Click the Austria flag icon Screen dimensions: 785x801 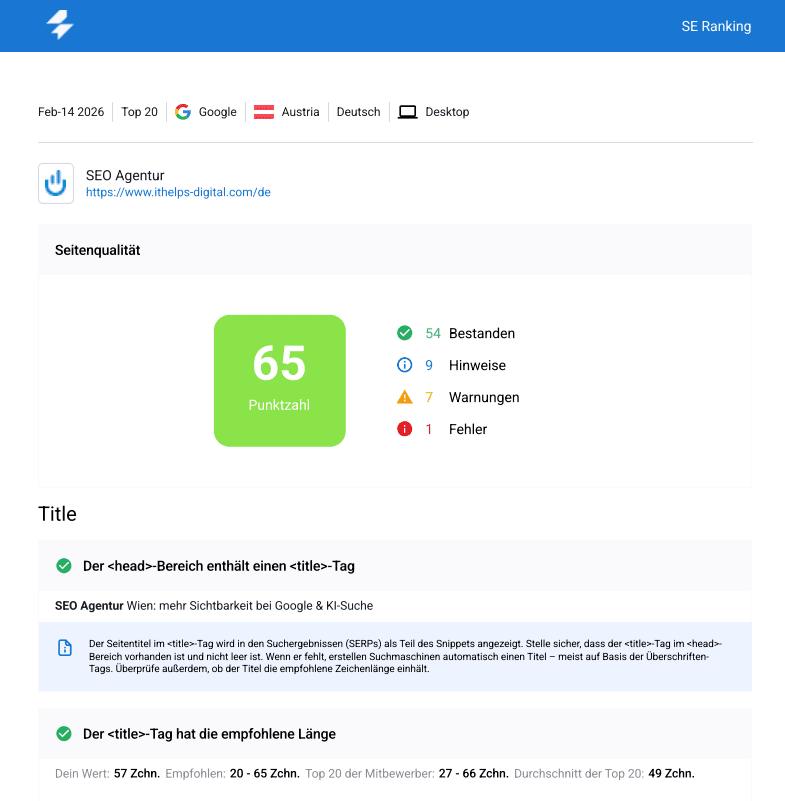coord(264,111)
